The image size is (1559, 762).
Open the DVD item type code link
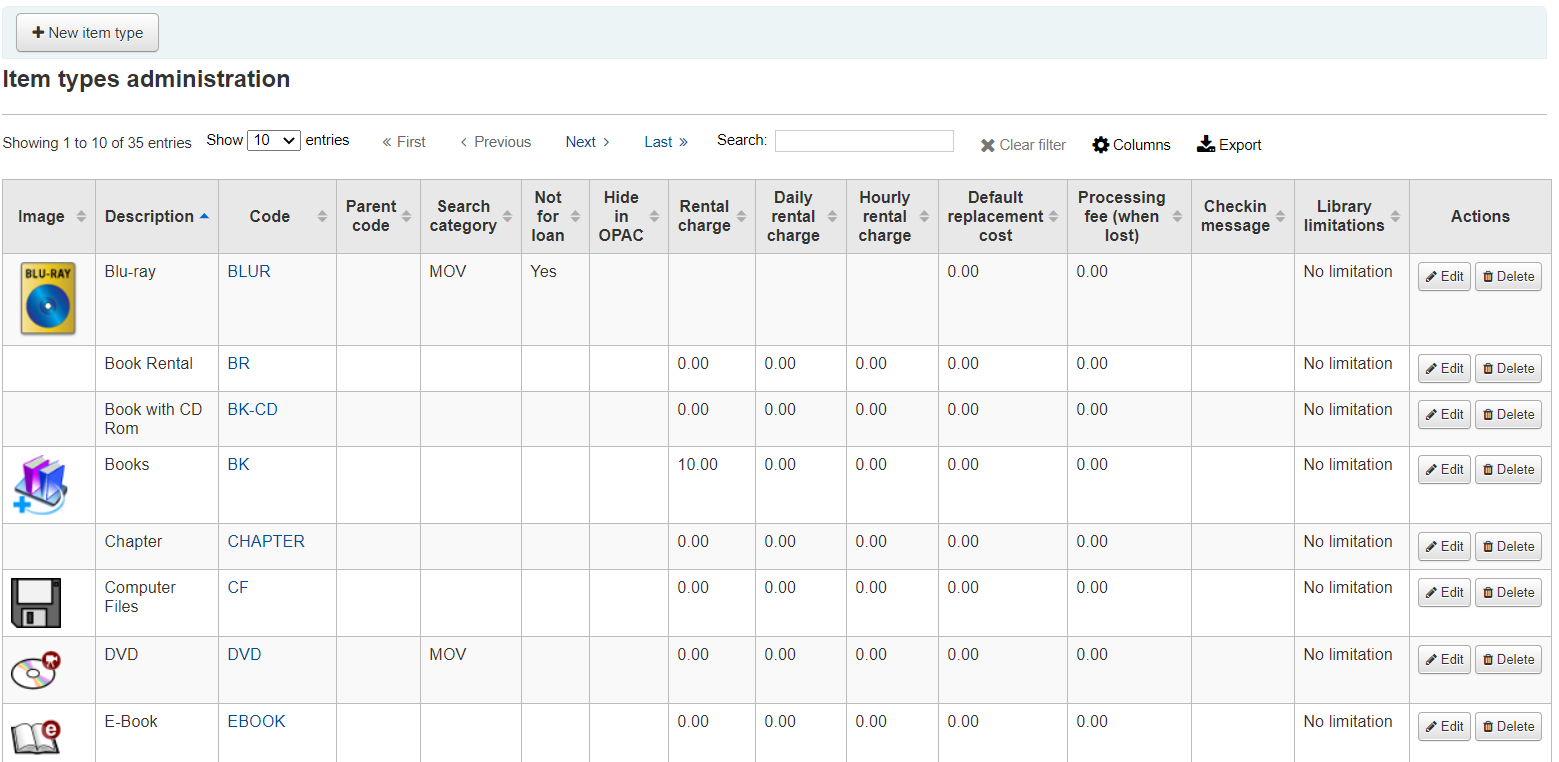[245, 655]
